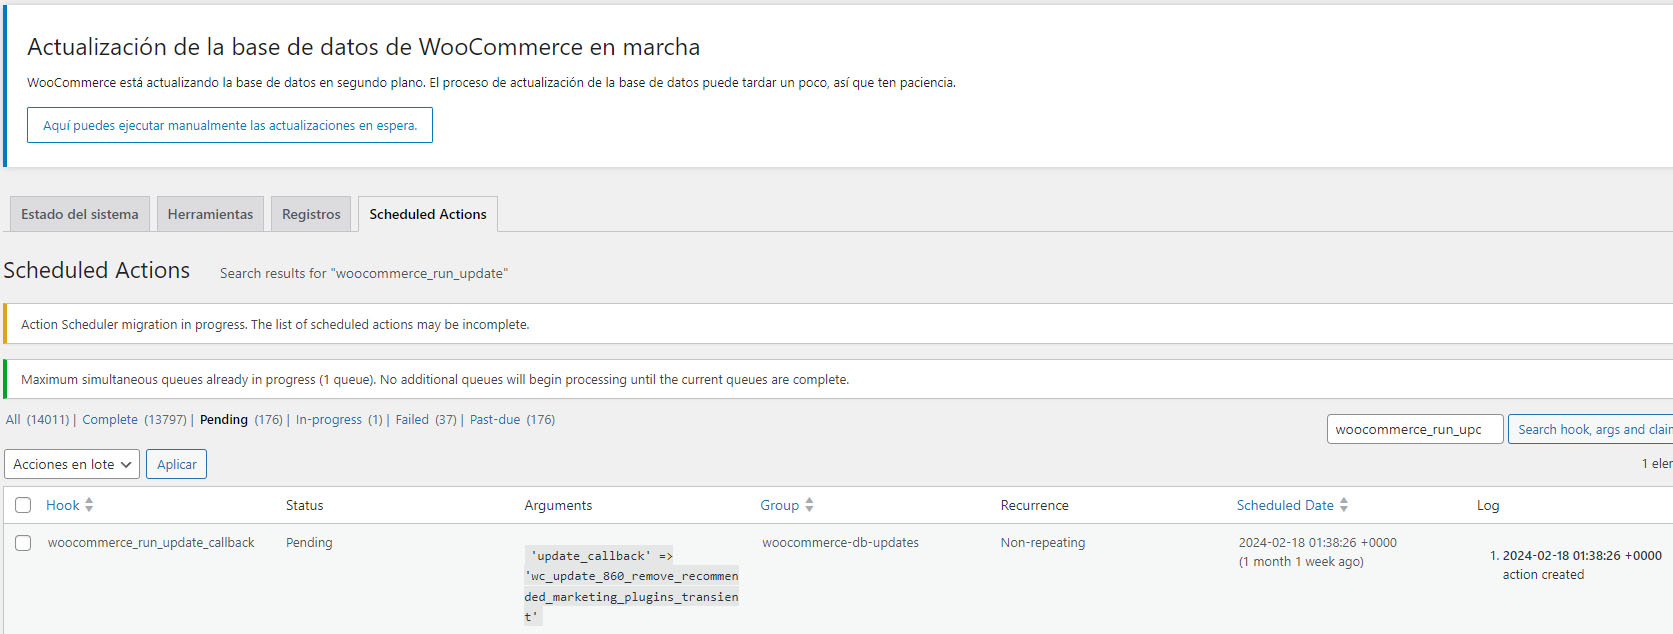The width and height of the screenshot is (1673, 634).
Task: Open the Acciones en lote dropdown
Action: [x=72, y=464]
